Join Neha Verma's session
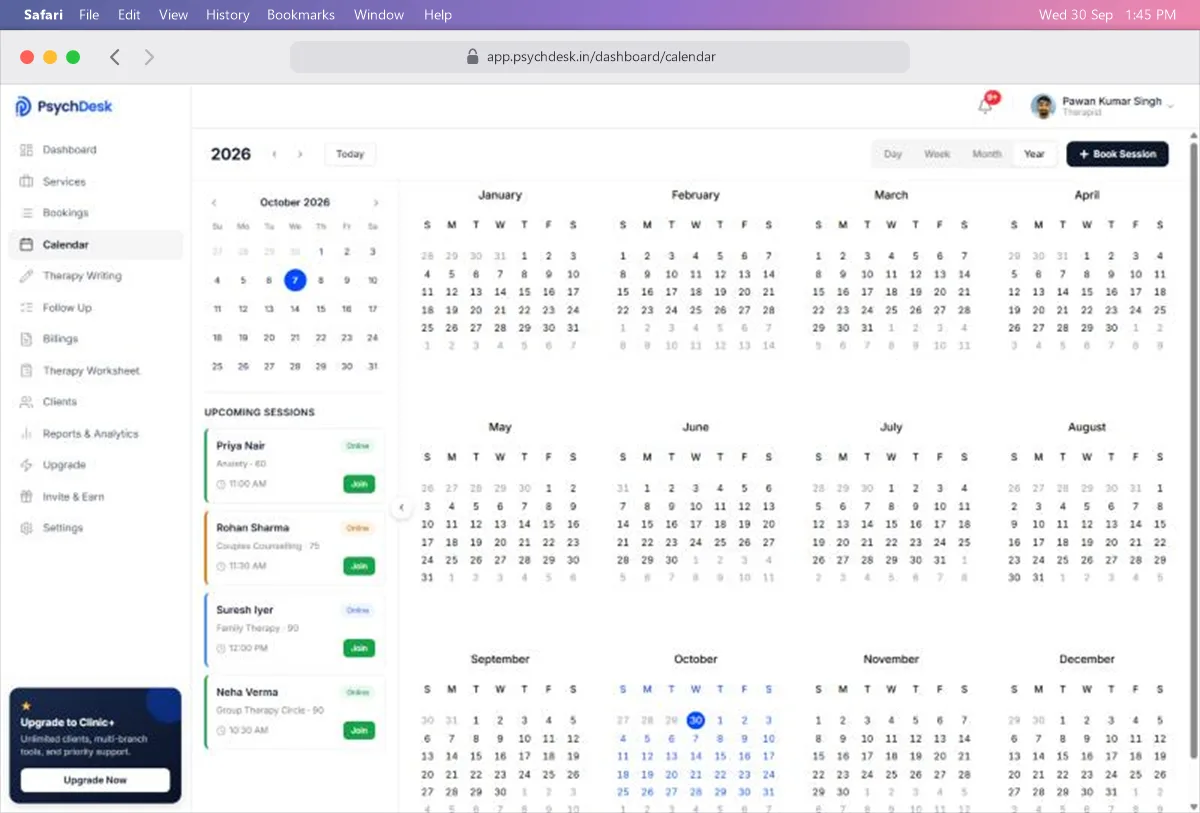Image resolution: width=1200 pixels, height=813 pixels. coord(359,730)
